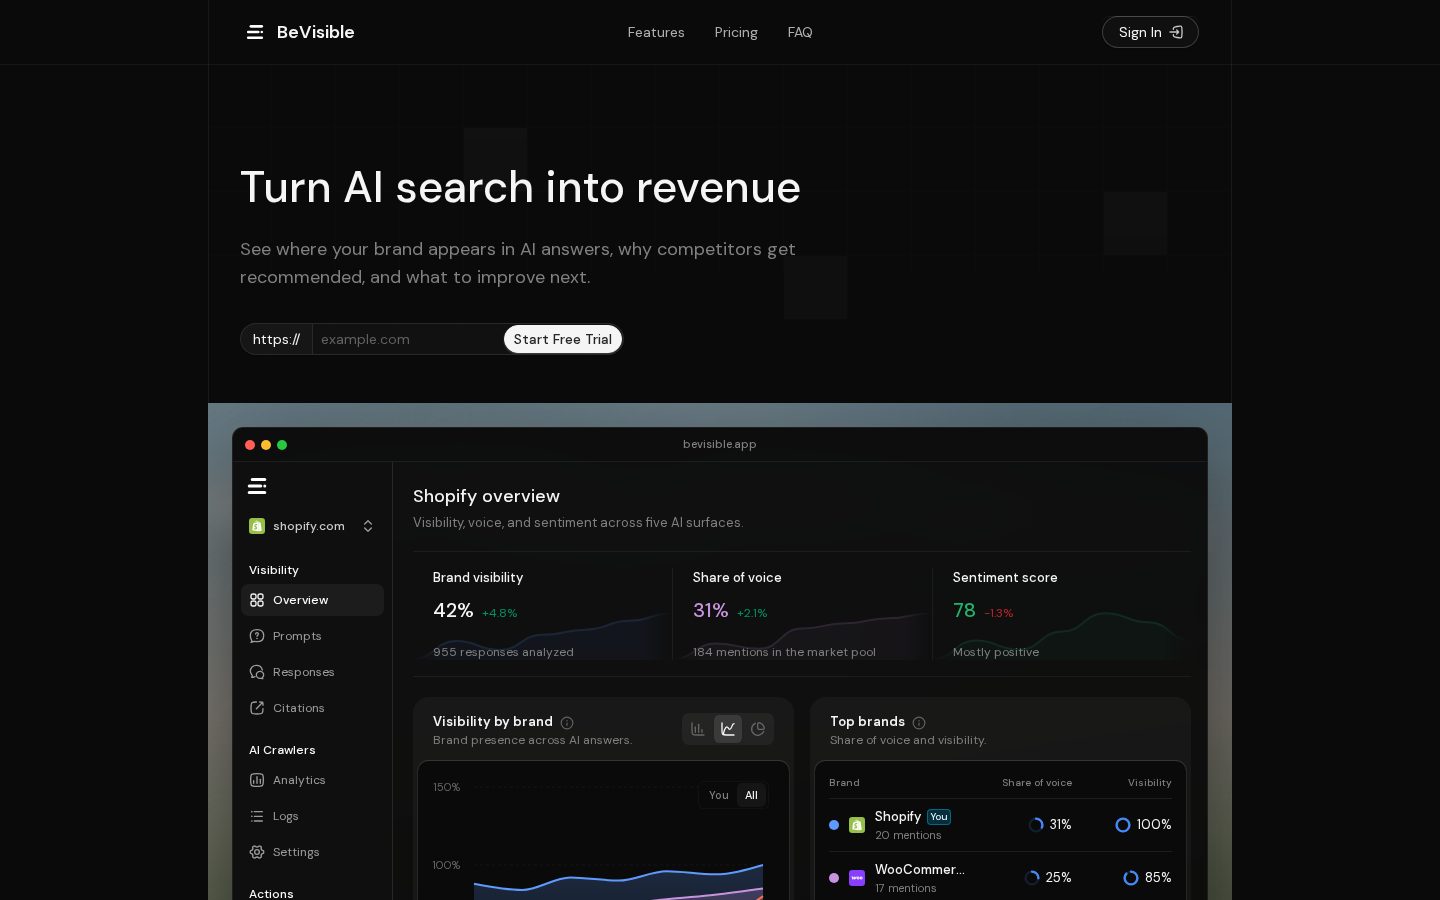Click info icon next to Top brands
The image size is (1440, 900).
tap(919, 723)
